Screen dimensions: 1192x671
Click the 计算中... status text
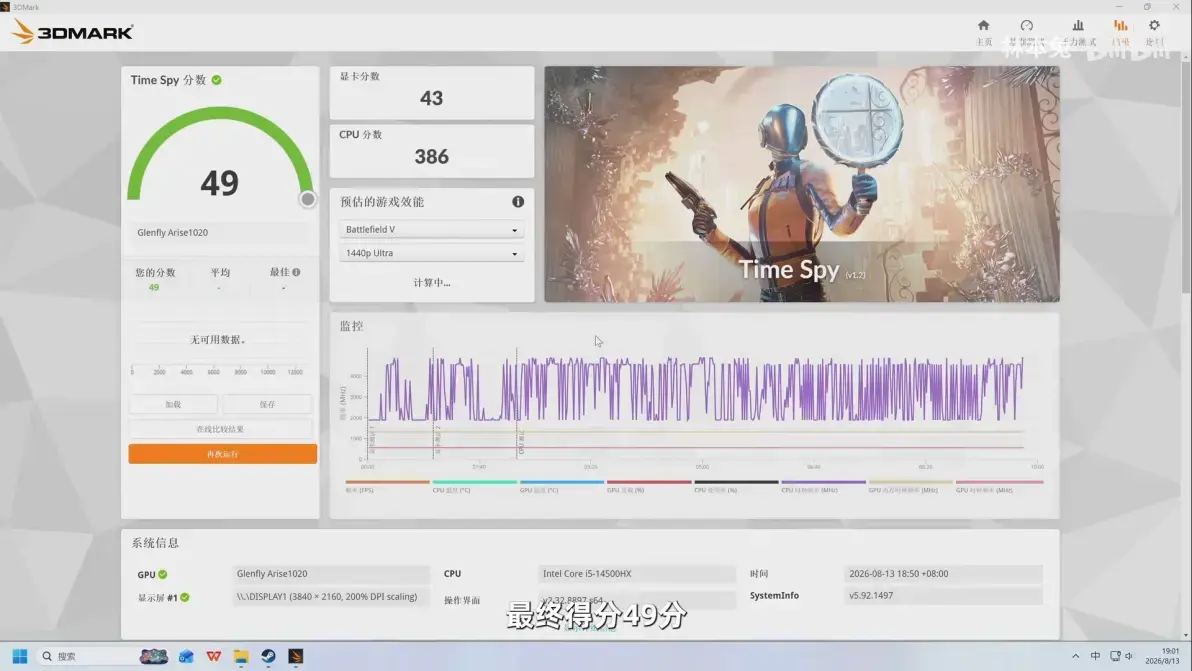coord(432,283)
